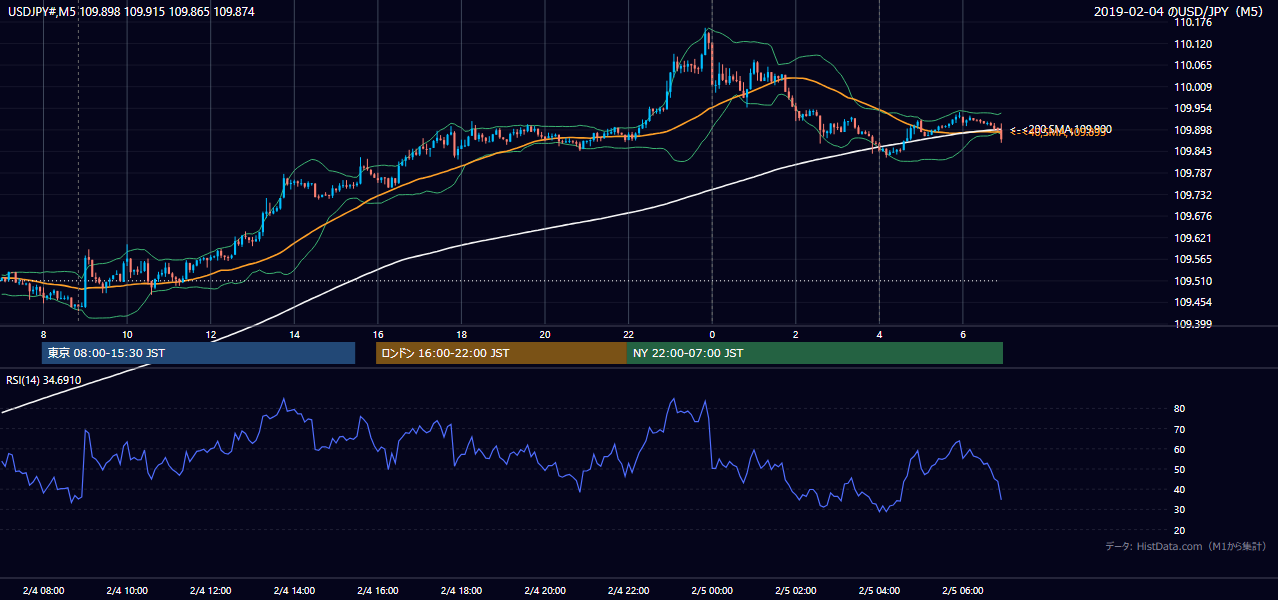Screen dimensions: 1278x600
Task: Click RSI scale value 80
Action: [1180, 409]
